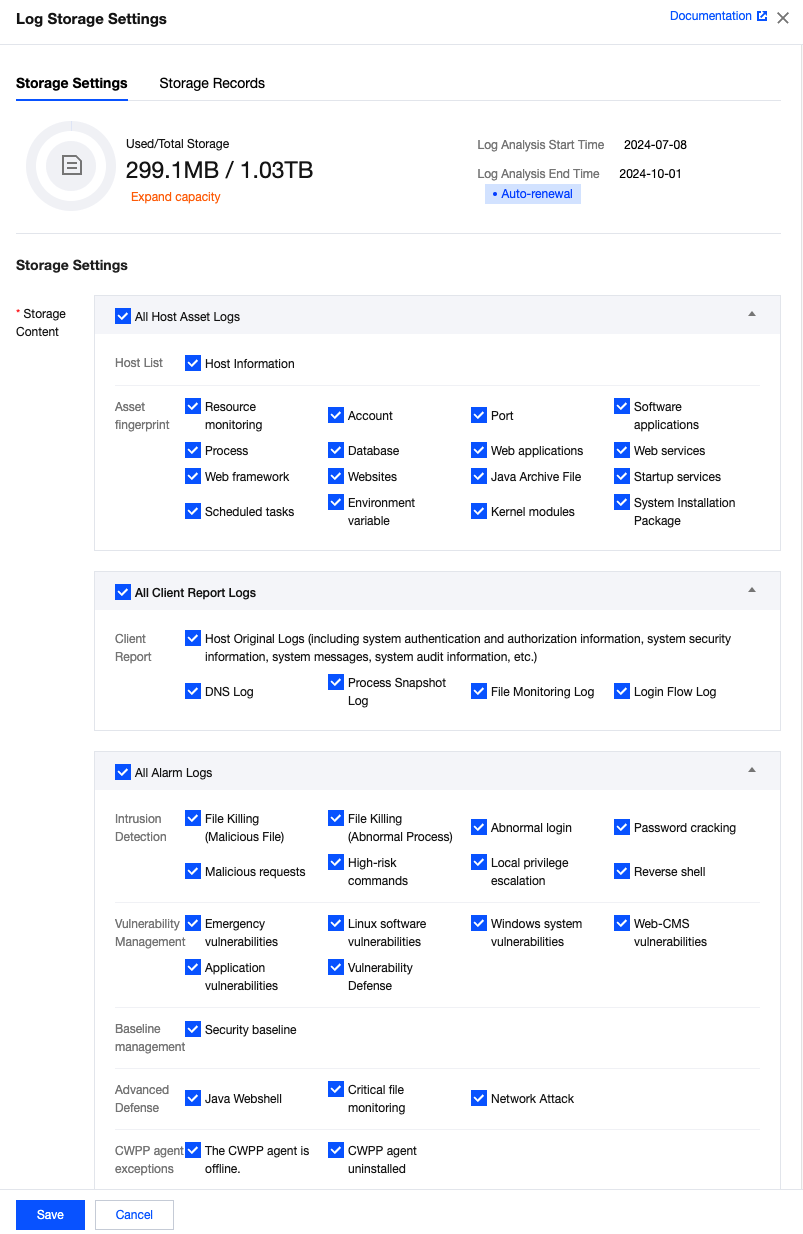Click the storage document icon in ring
This screenshot has width=803, height=1234.
(x=72, y=165)
